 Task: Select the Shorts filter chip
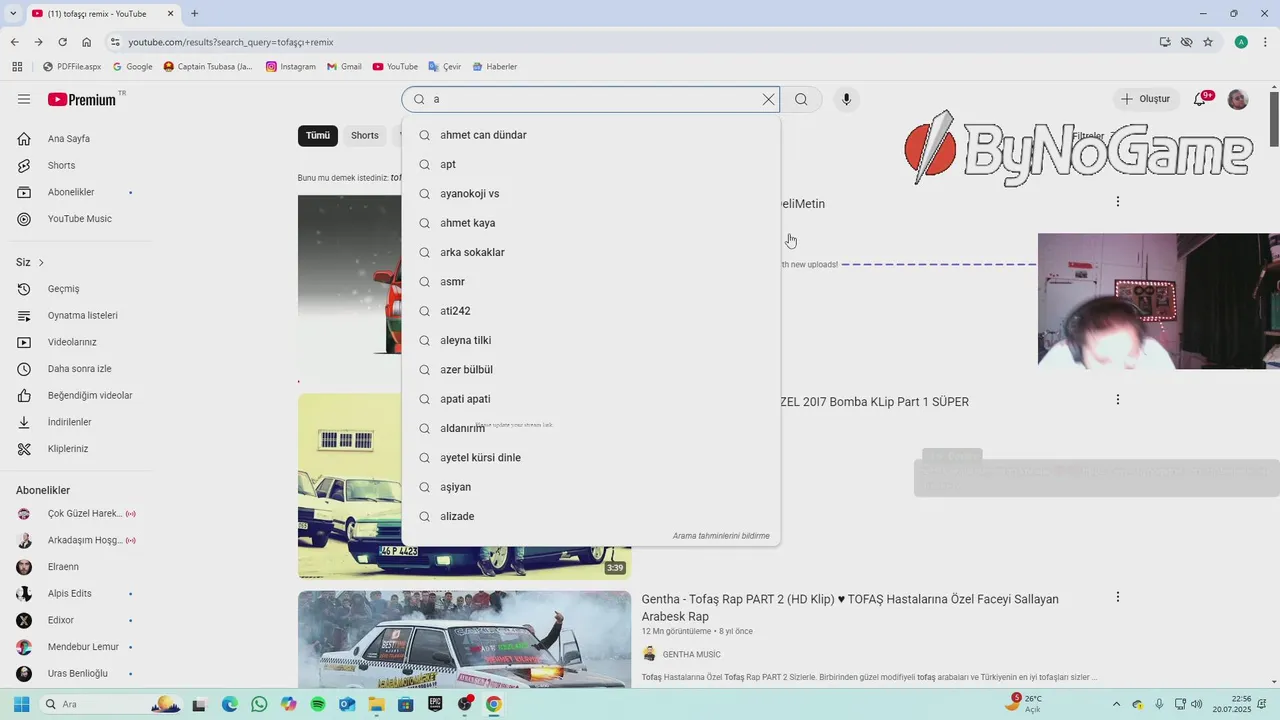[x=365, y=135]
